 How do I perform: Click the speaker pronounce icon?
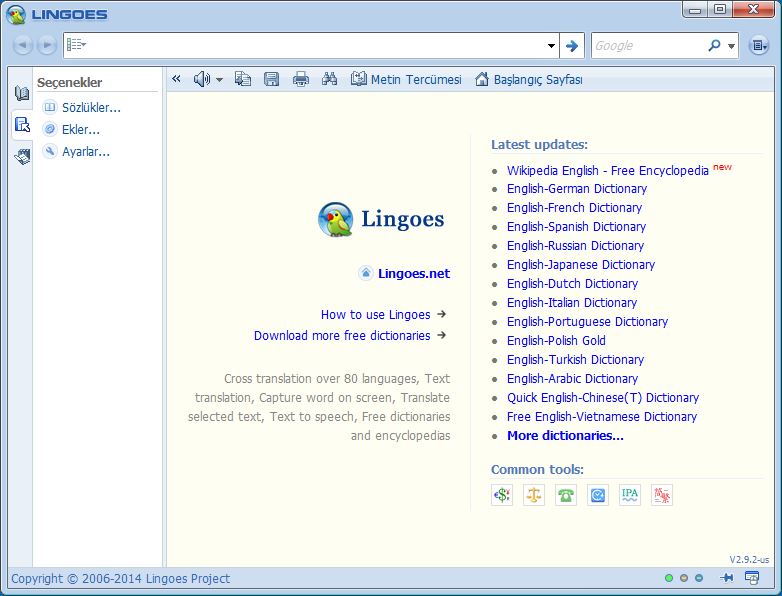coord(202,79)
